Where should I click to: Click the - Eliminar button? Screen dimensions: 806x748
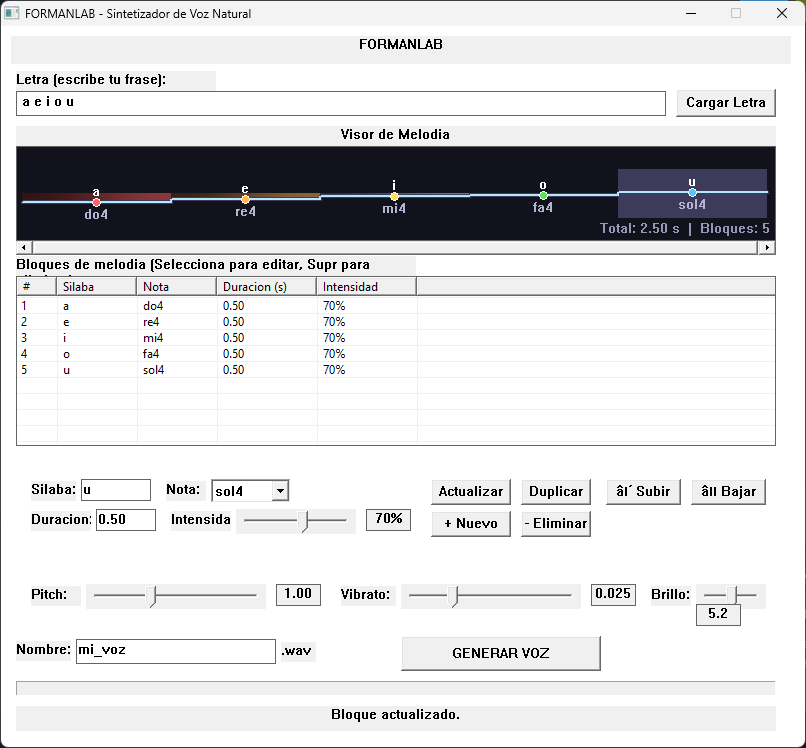[556, 524]
